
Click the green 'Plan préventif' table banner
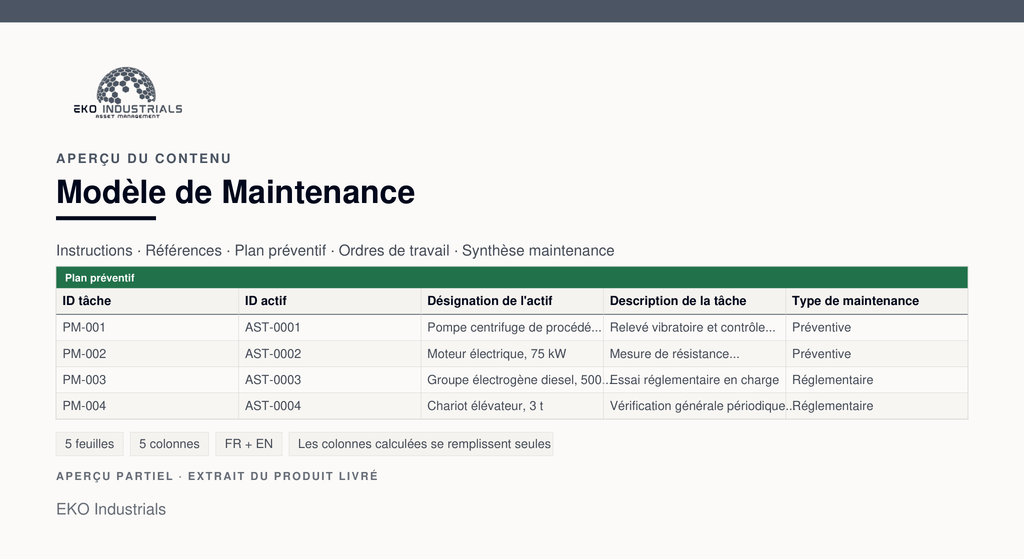click(x=512, y=278)
